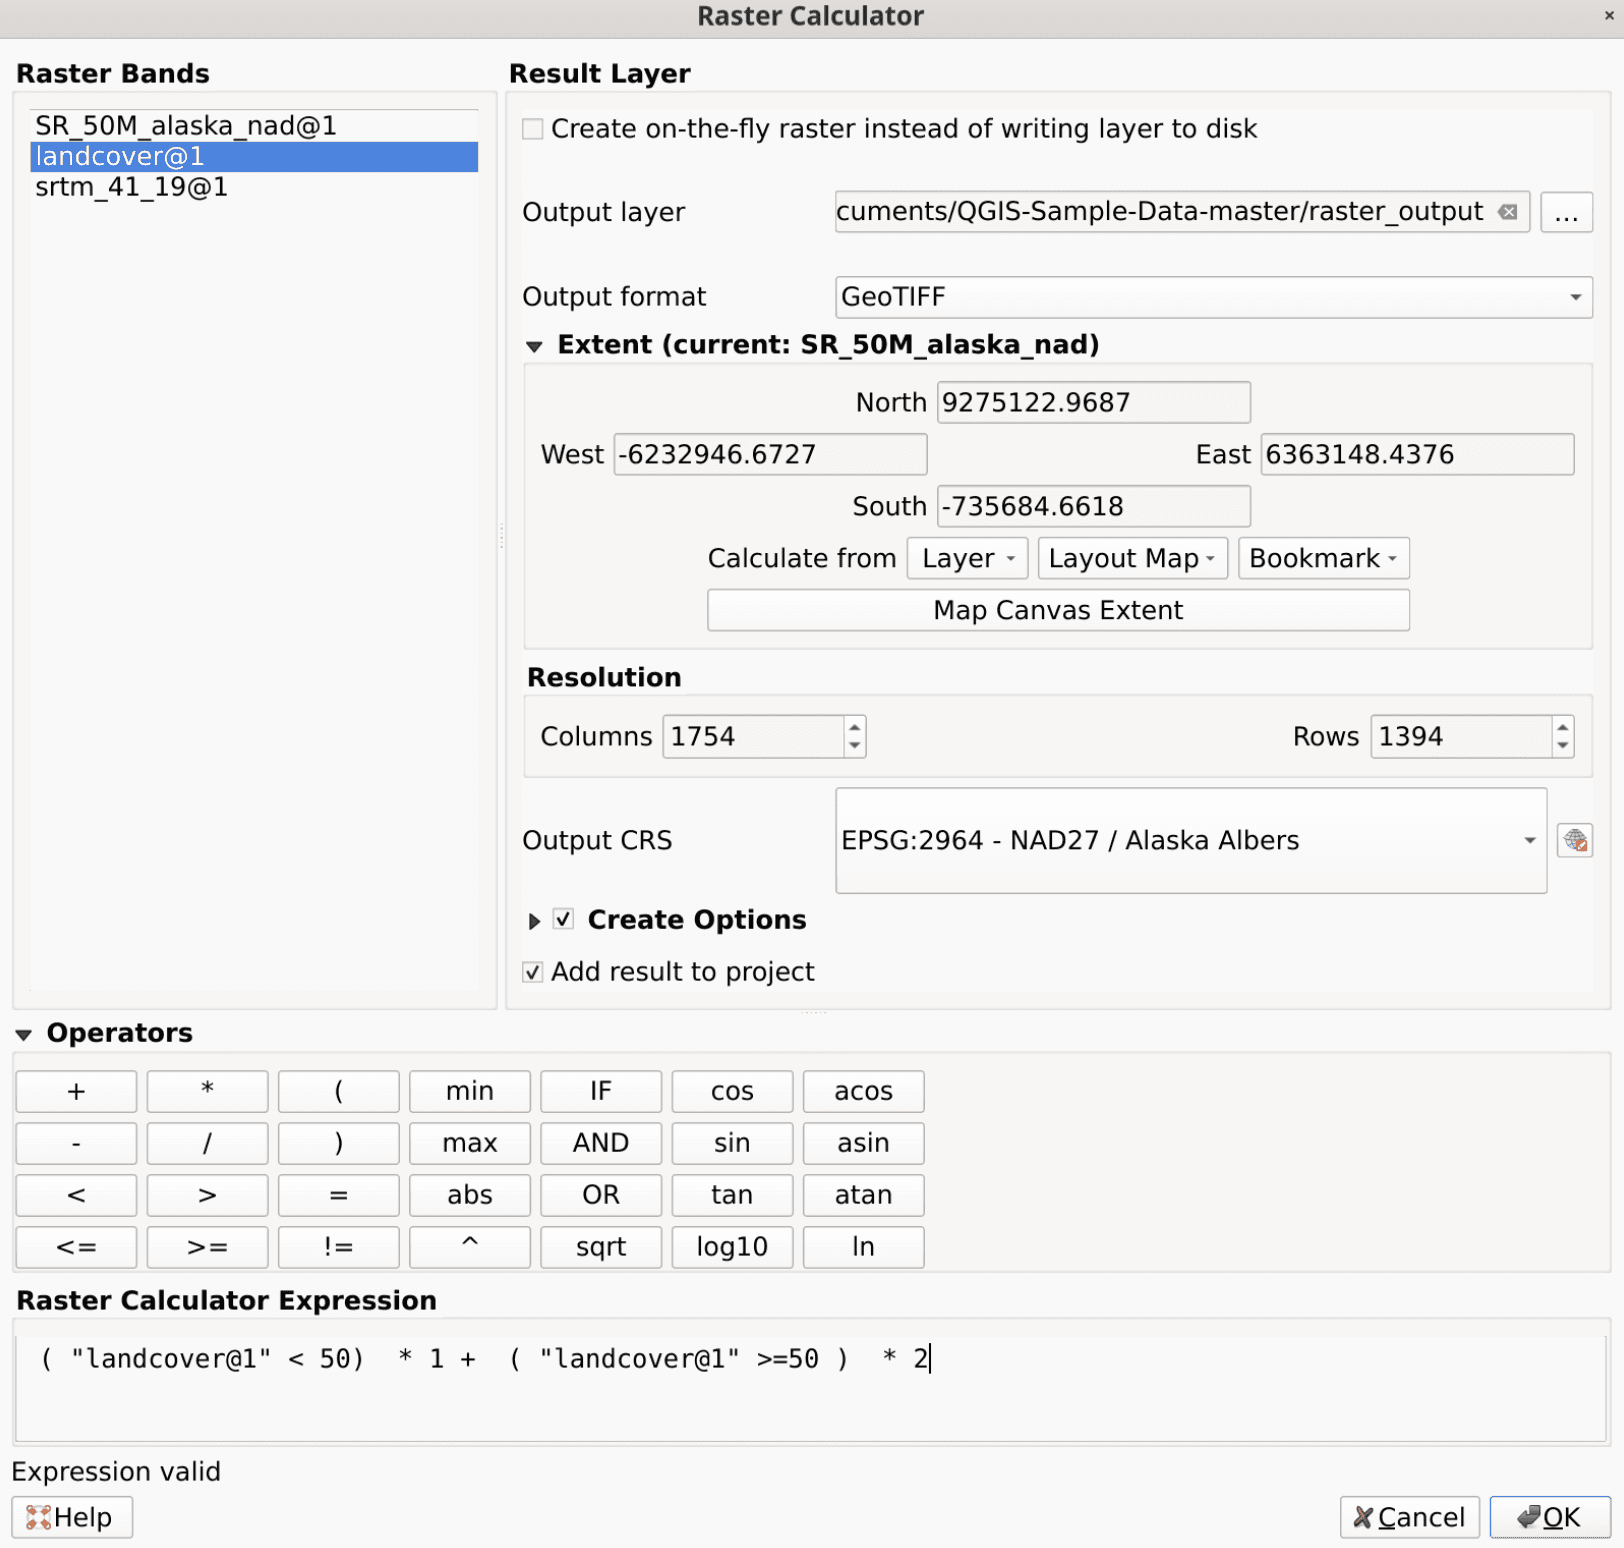Image resolution: width=1624 pixels, height=1548 pixels.
Task: Increase the Columns value
Action: tap(854, 727)
